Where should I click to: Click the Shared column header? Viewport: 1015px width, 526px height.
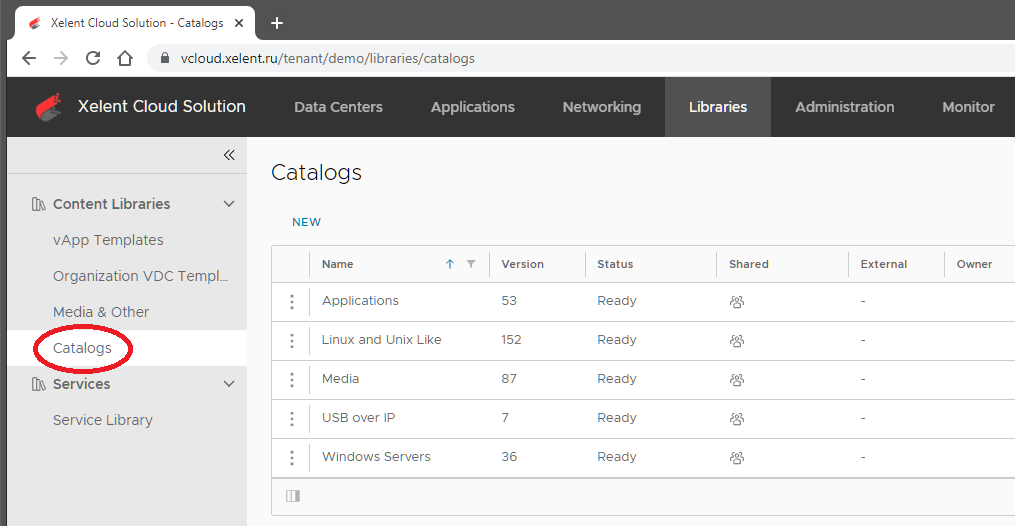coord(749,264)
